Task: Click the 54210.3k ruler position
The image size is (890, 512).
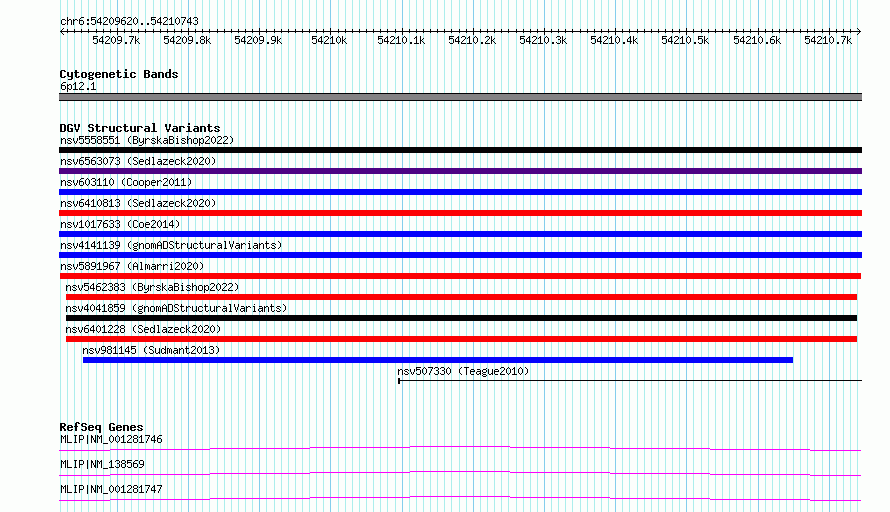Action: [543, 40]
